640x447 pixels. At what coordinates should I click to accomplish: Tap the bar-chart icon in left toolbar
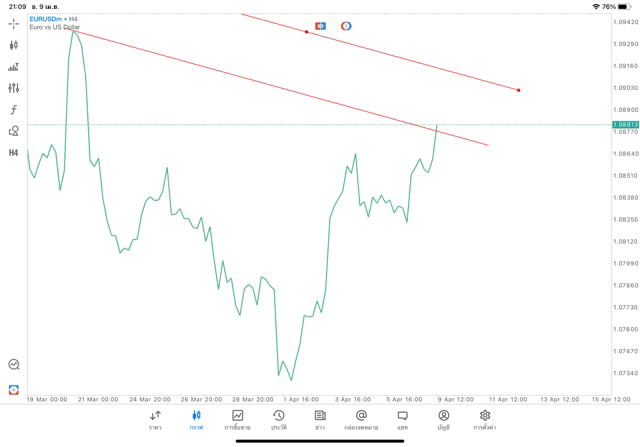(x=14, y=67)
